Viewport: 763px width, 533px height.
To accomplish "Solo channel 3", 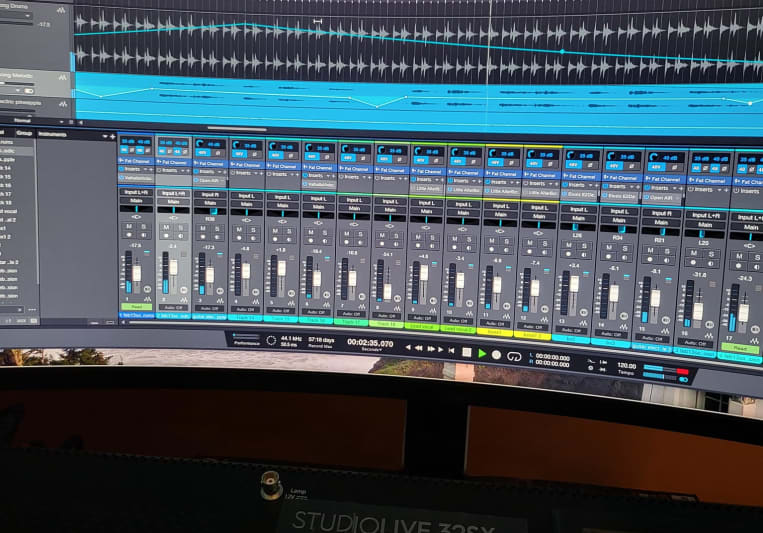I will [x=217, y=229].
